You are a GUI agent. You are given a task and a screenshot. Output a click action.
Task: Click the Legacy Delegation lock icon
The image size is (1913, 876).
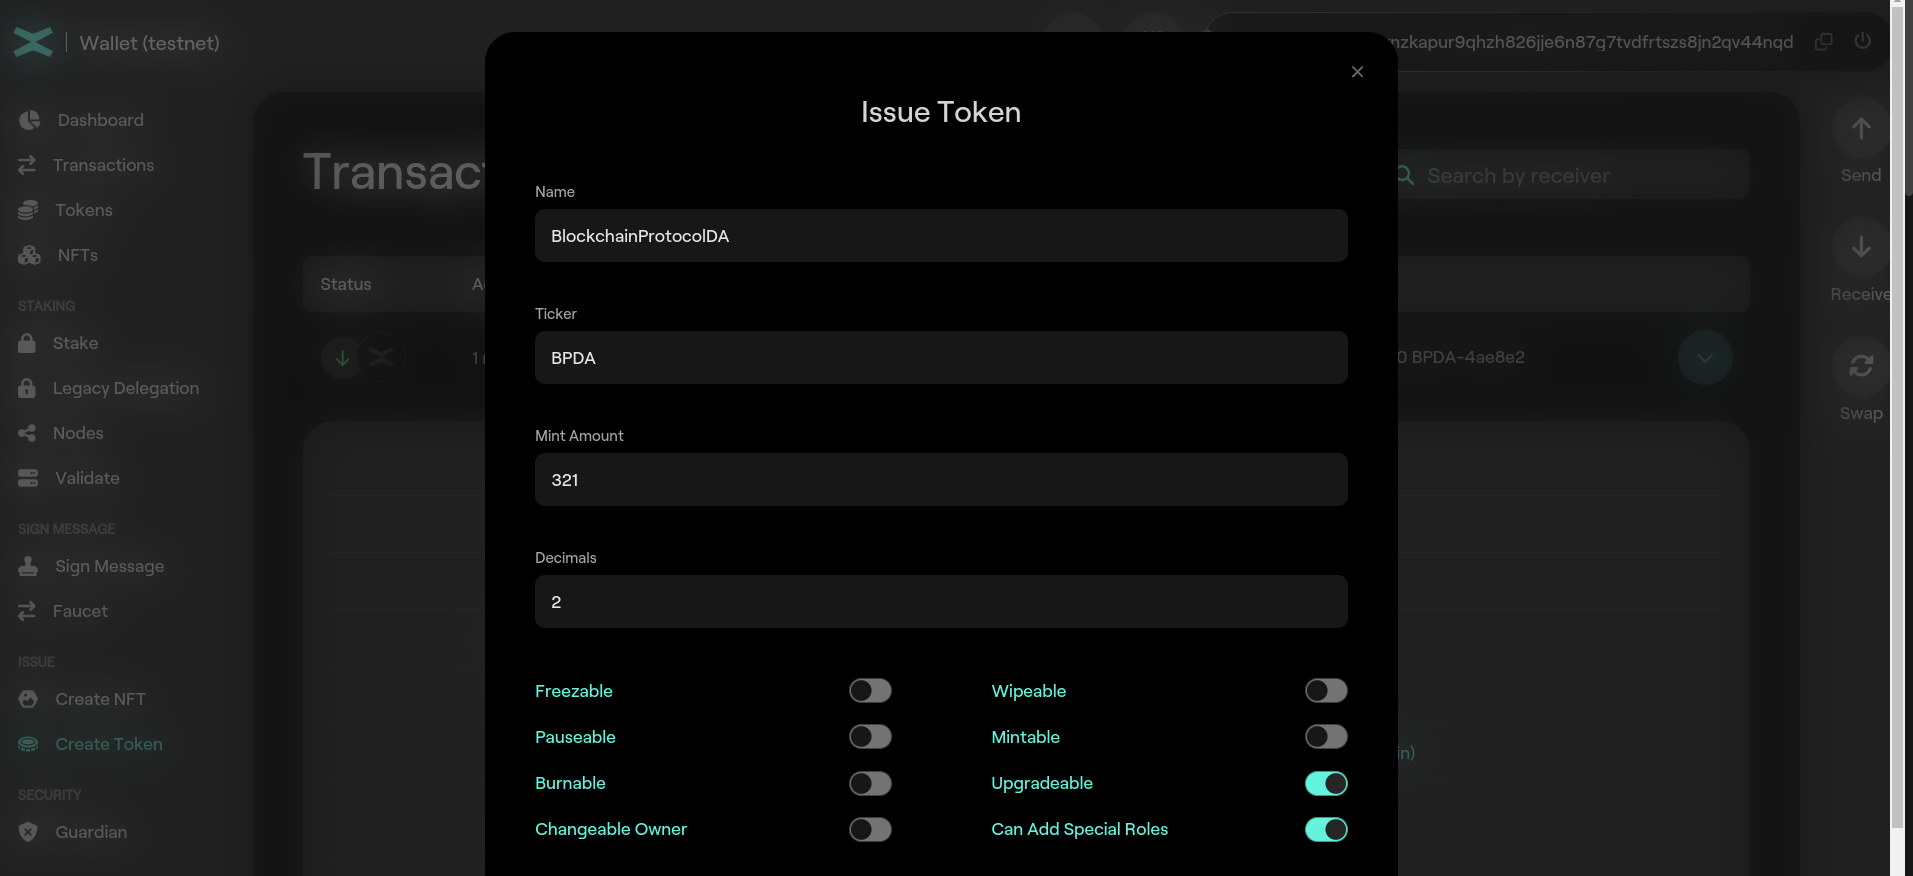[27, 388]
